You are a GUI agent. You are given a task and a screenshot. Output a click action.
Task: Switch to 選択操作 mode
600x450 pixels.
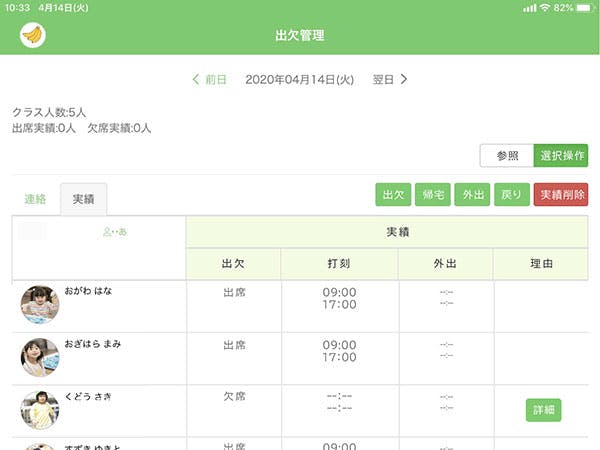pos(561,155)
